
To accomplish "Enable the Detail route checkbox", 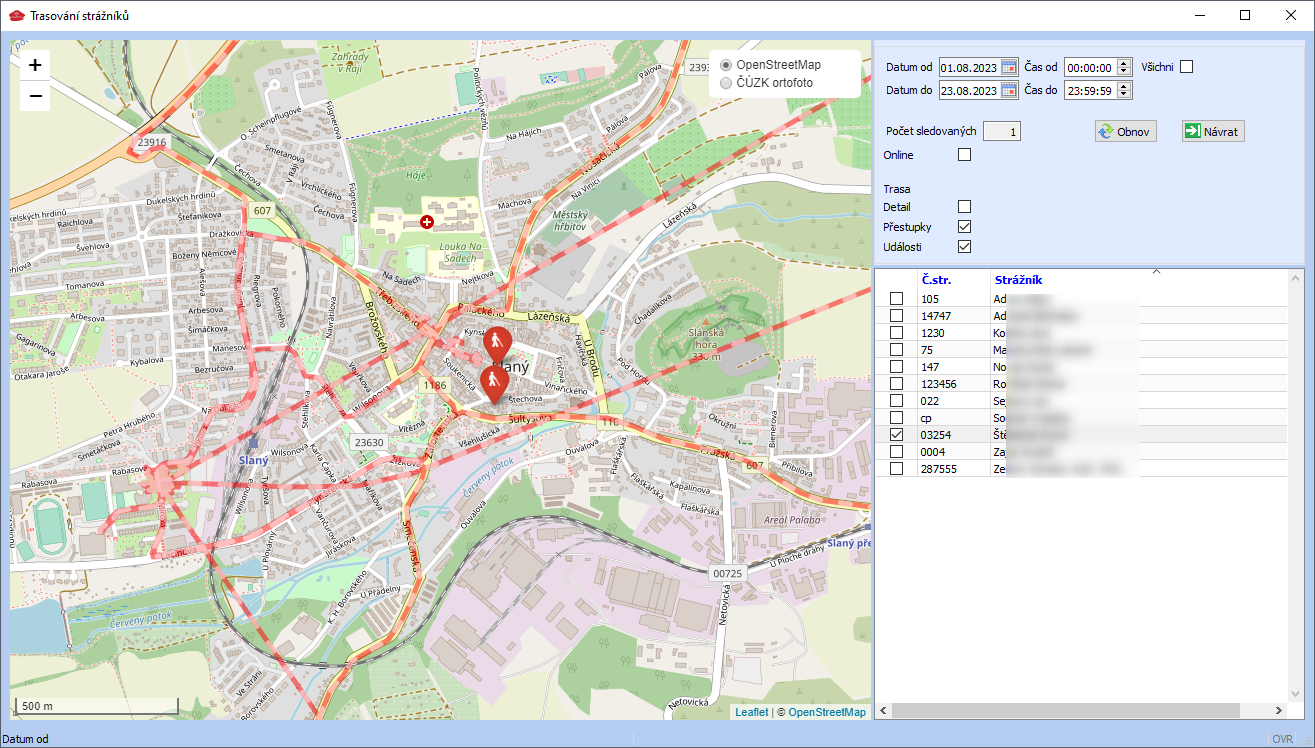I will [965, 207].
